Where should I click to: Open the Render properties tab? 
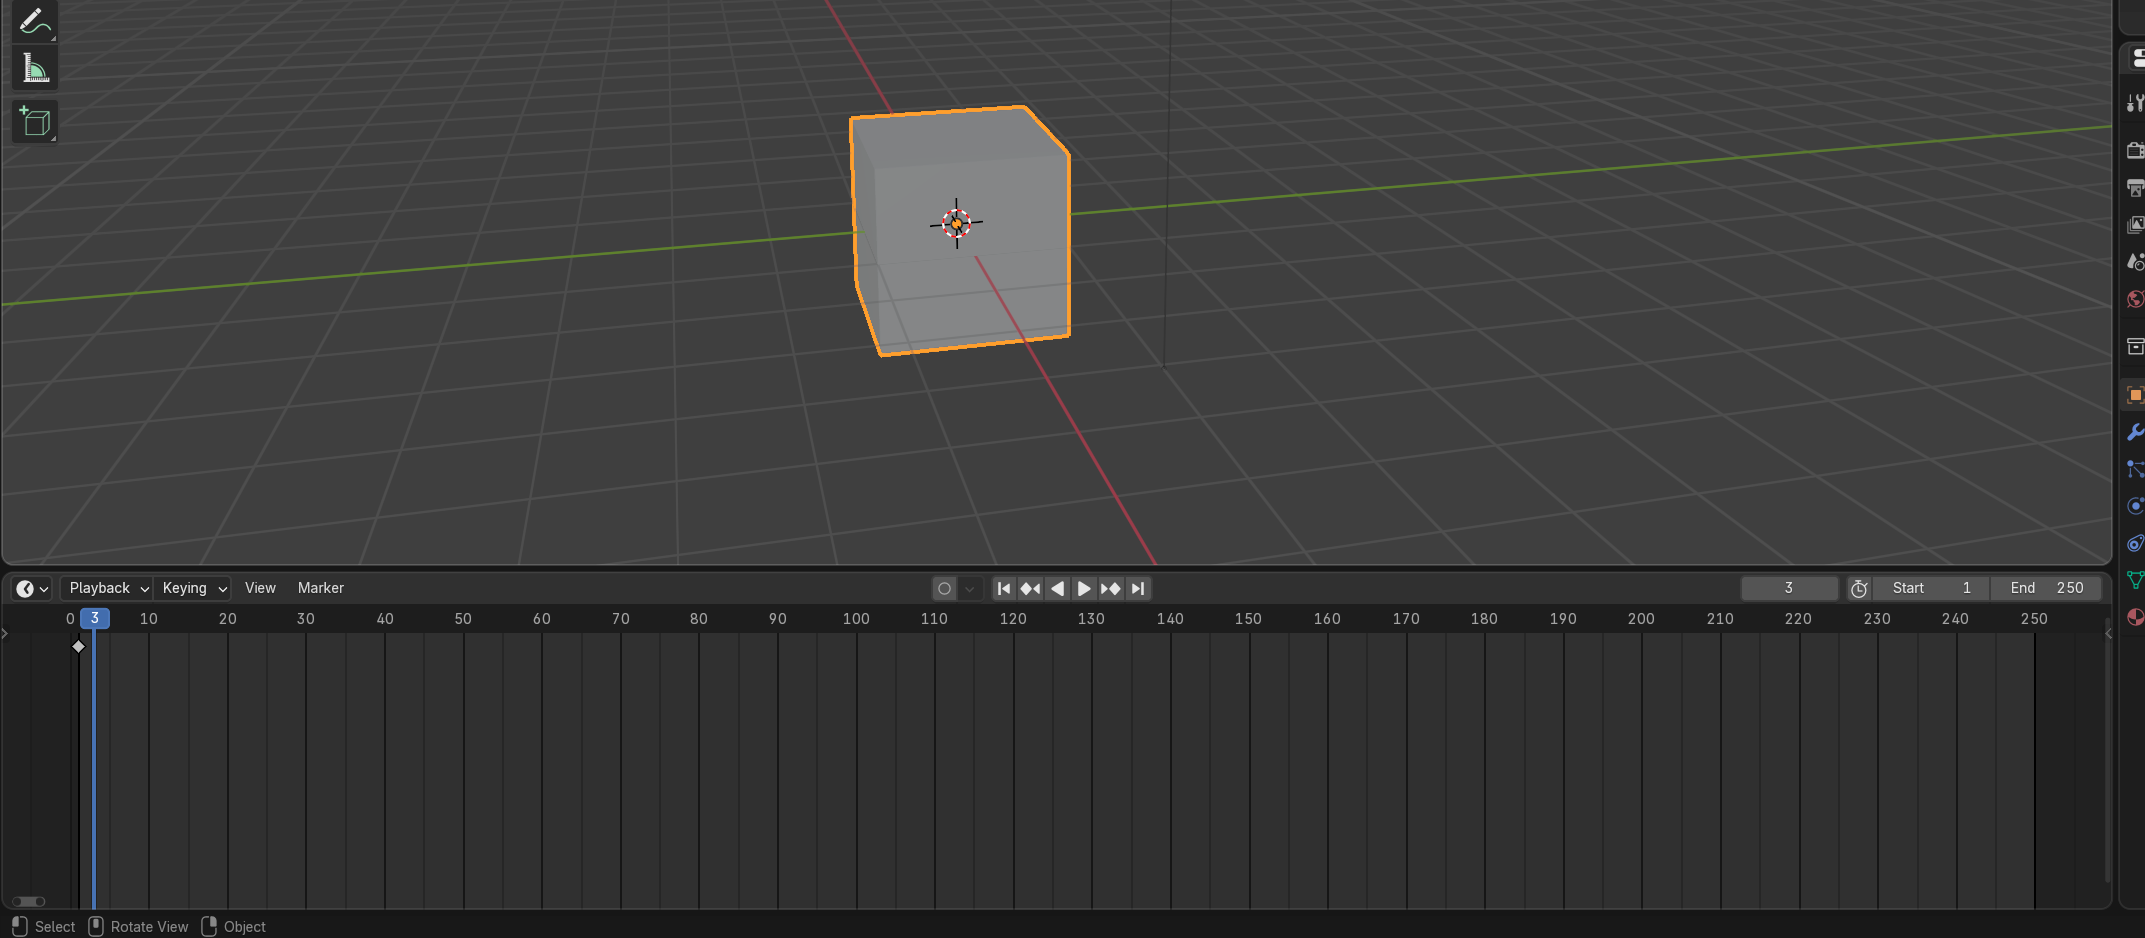point(2135,150)
